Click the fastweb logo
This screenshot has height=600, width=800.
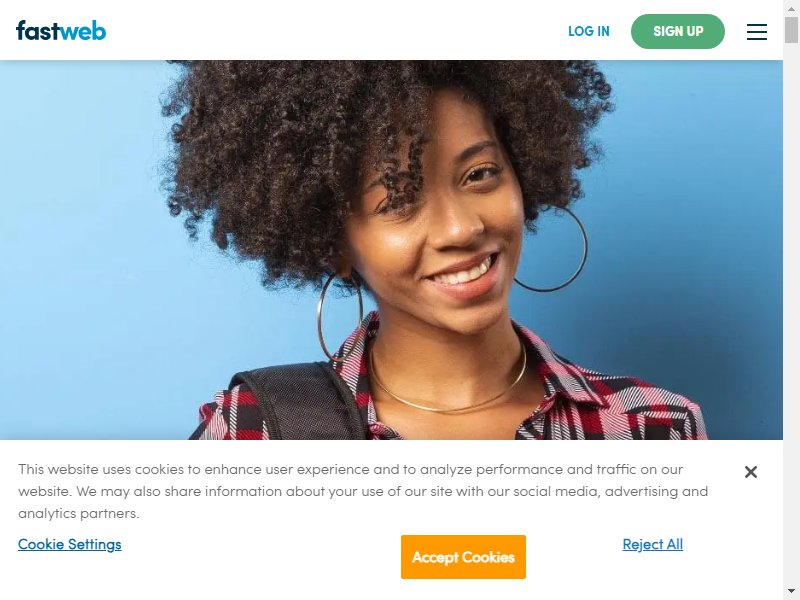point(61,31)
